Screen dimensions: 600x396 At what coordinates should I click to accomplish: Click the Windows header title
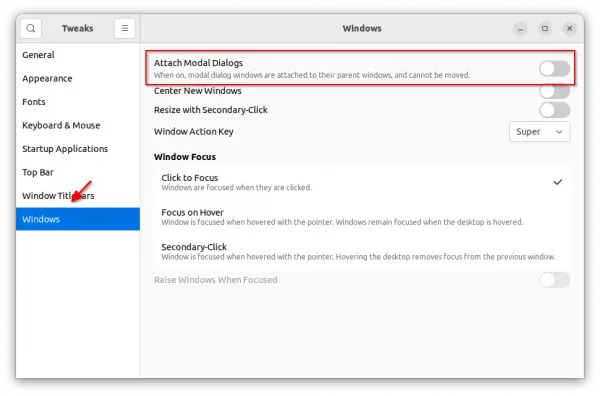tap(362, 28)
